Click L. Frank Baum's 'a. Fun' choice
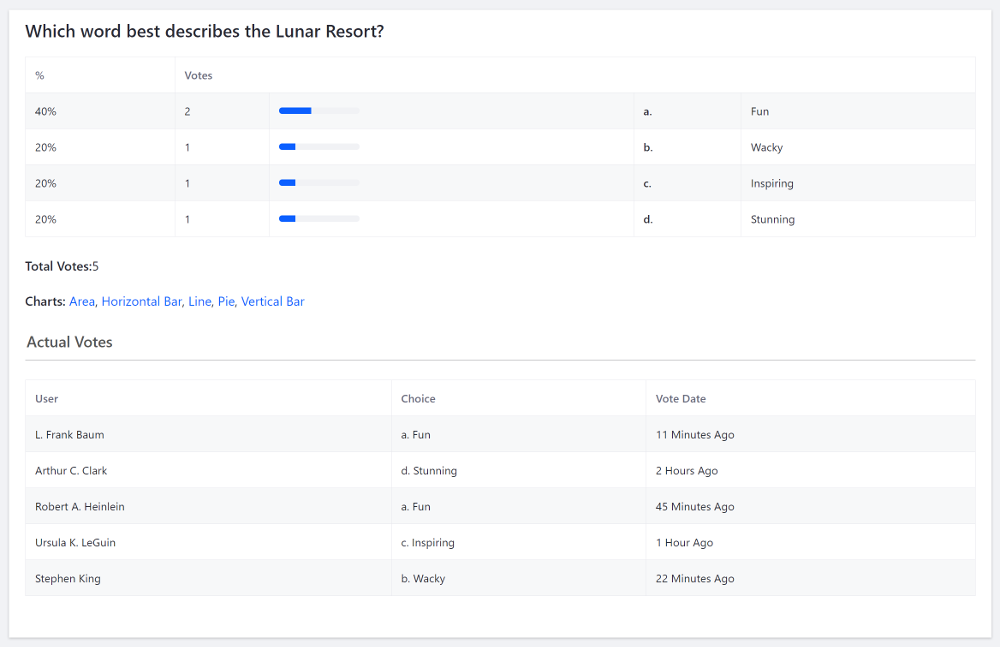1000x647 pixels. [416, 435]
